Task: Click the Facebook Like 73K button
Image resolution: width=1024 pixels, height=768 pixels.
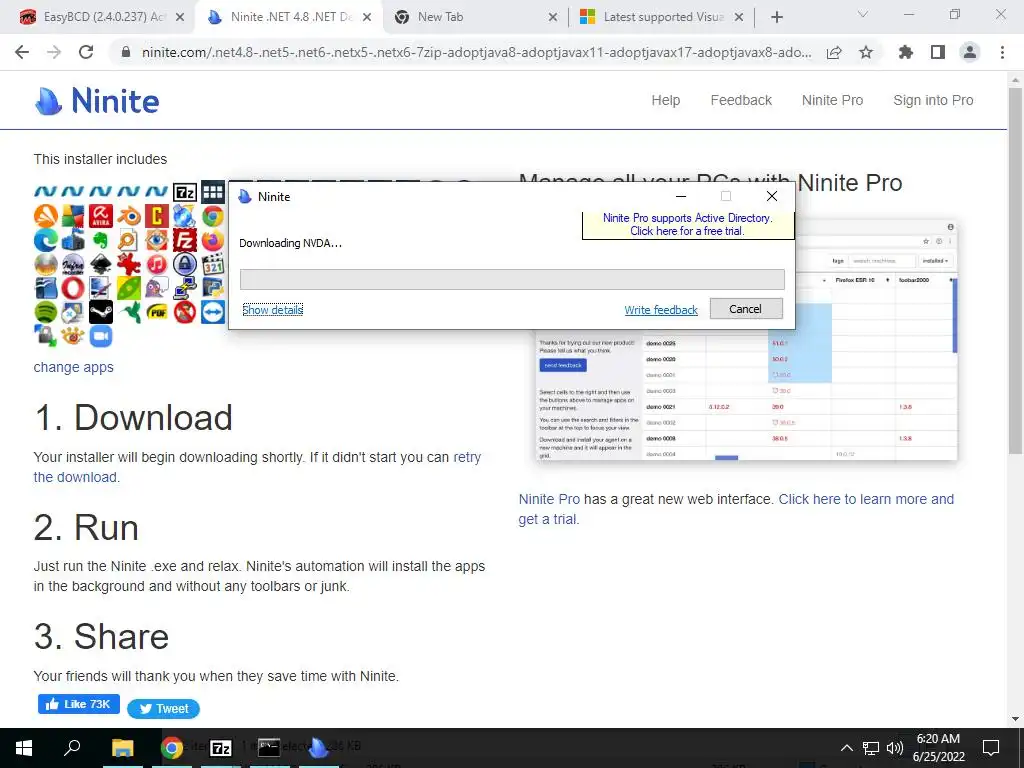Action: click(x=79, y=704)
